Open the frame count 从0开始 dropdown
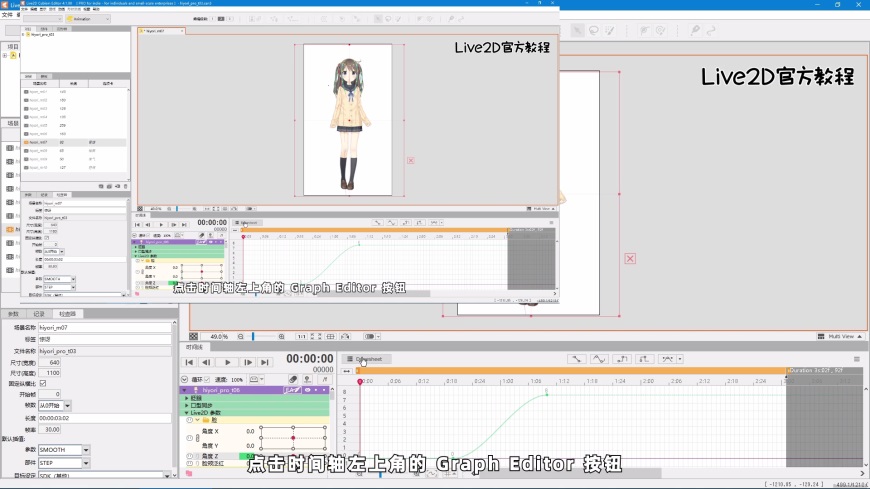Viewport: 870px width, 489px height. tap(67, 406)
